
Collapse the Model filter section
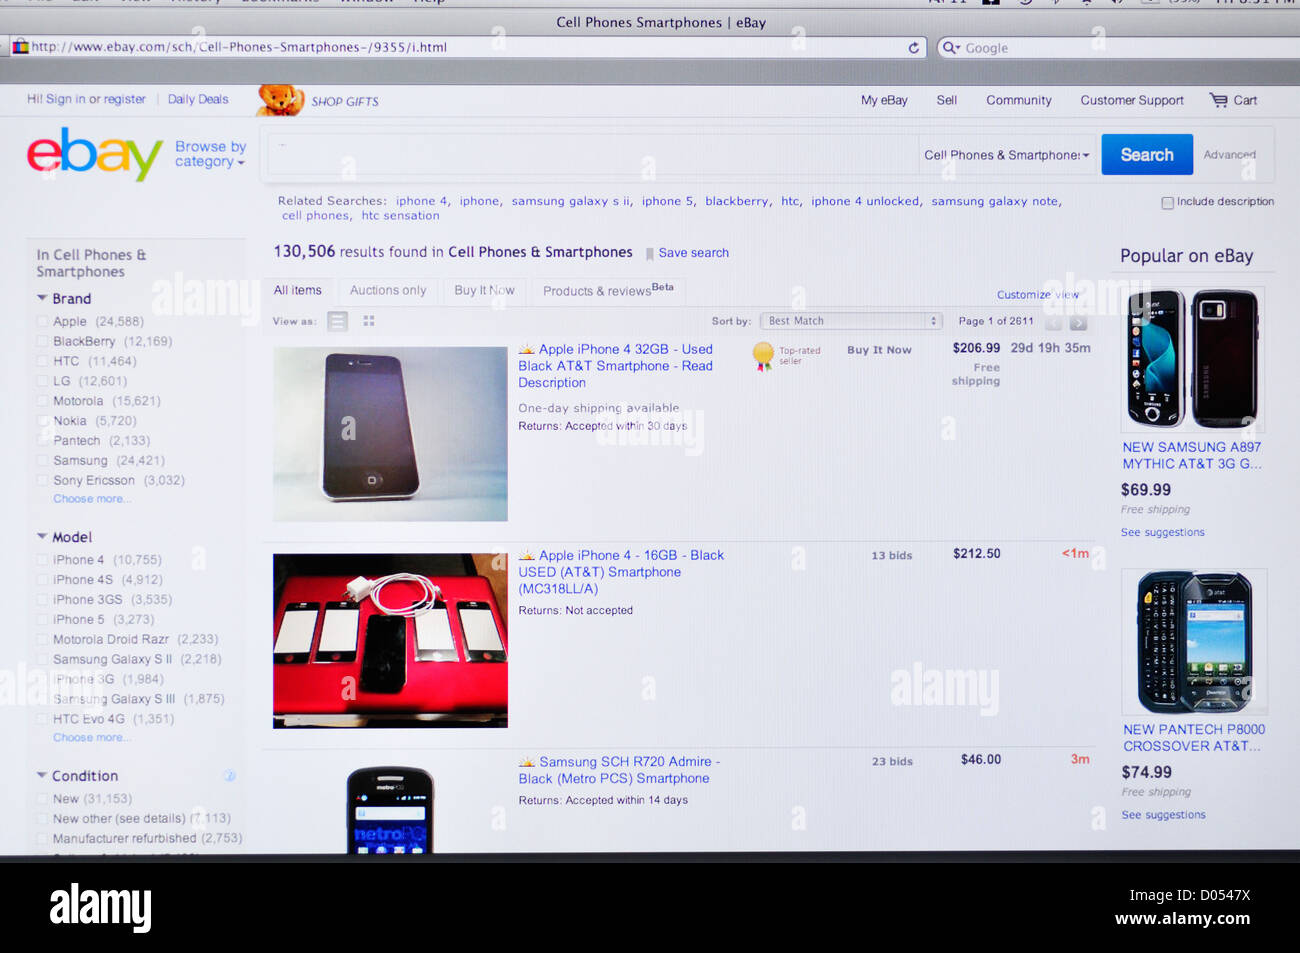(42, 537)
